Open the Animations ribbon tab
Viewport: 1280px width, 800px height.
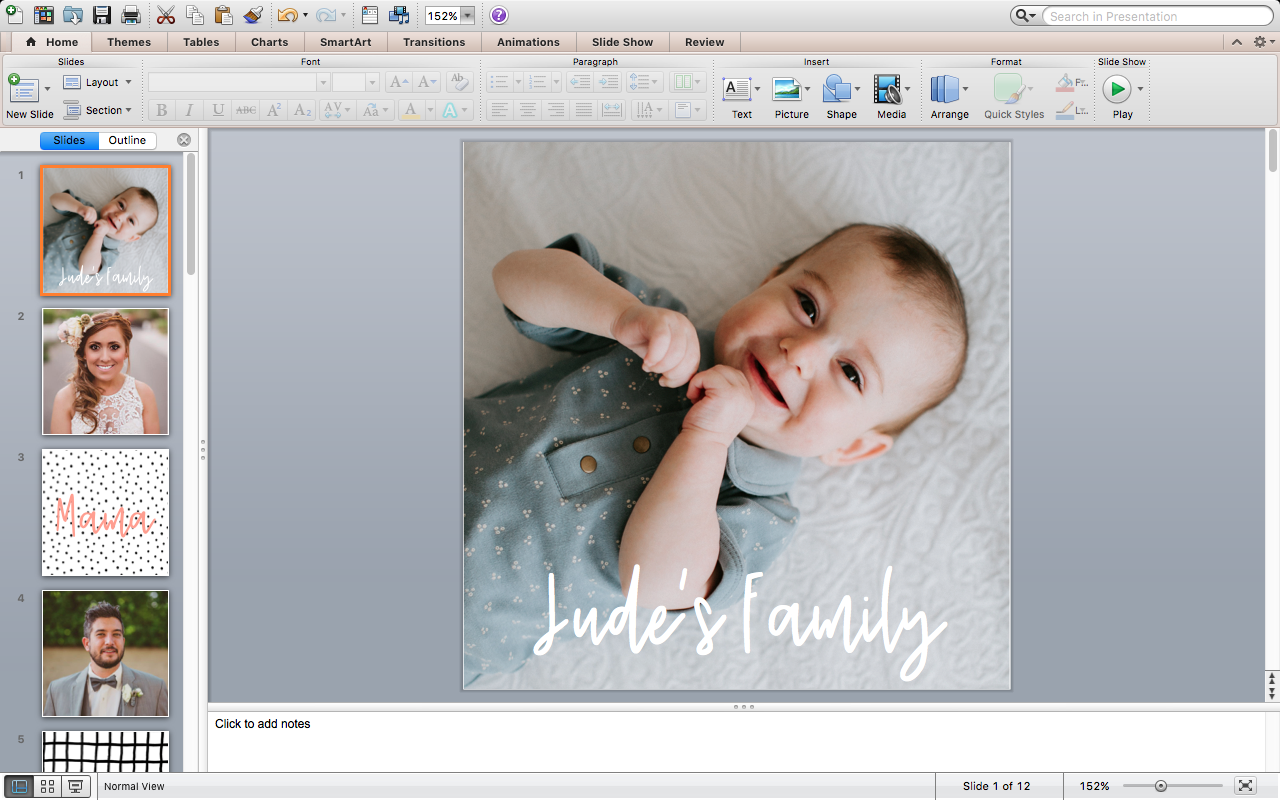(529, 42)
